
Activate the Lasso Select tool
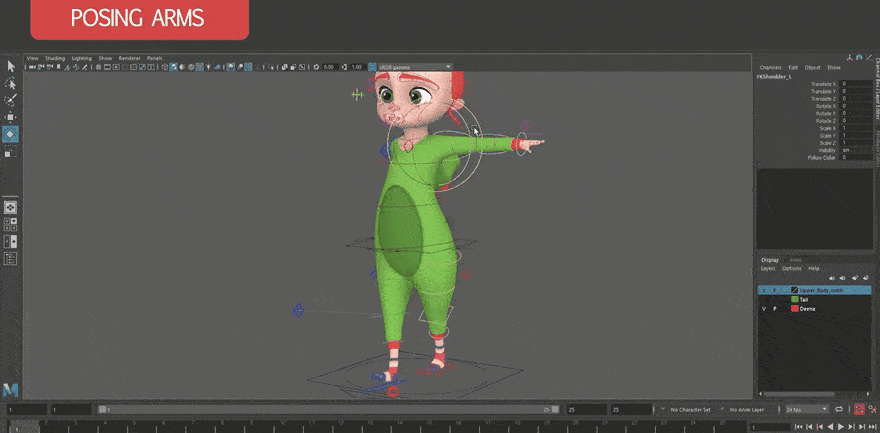click(x=10, y=83)
